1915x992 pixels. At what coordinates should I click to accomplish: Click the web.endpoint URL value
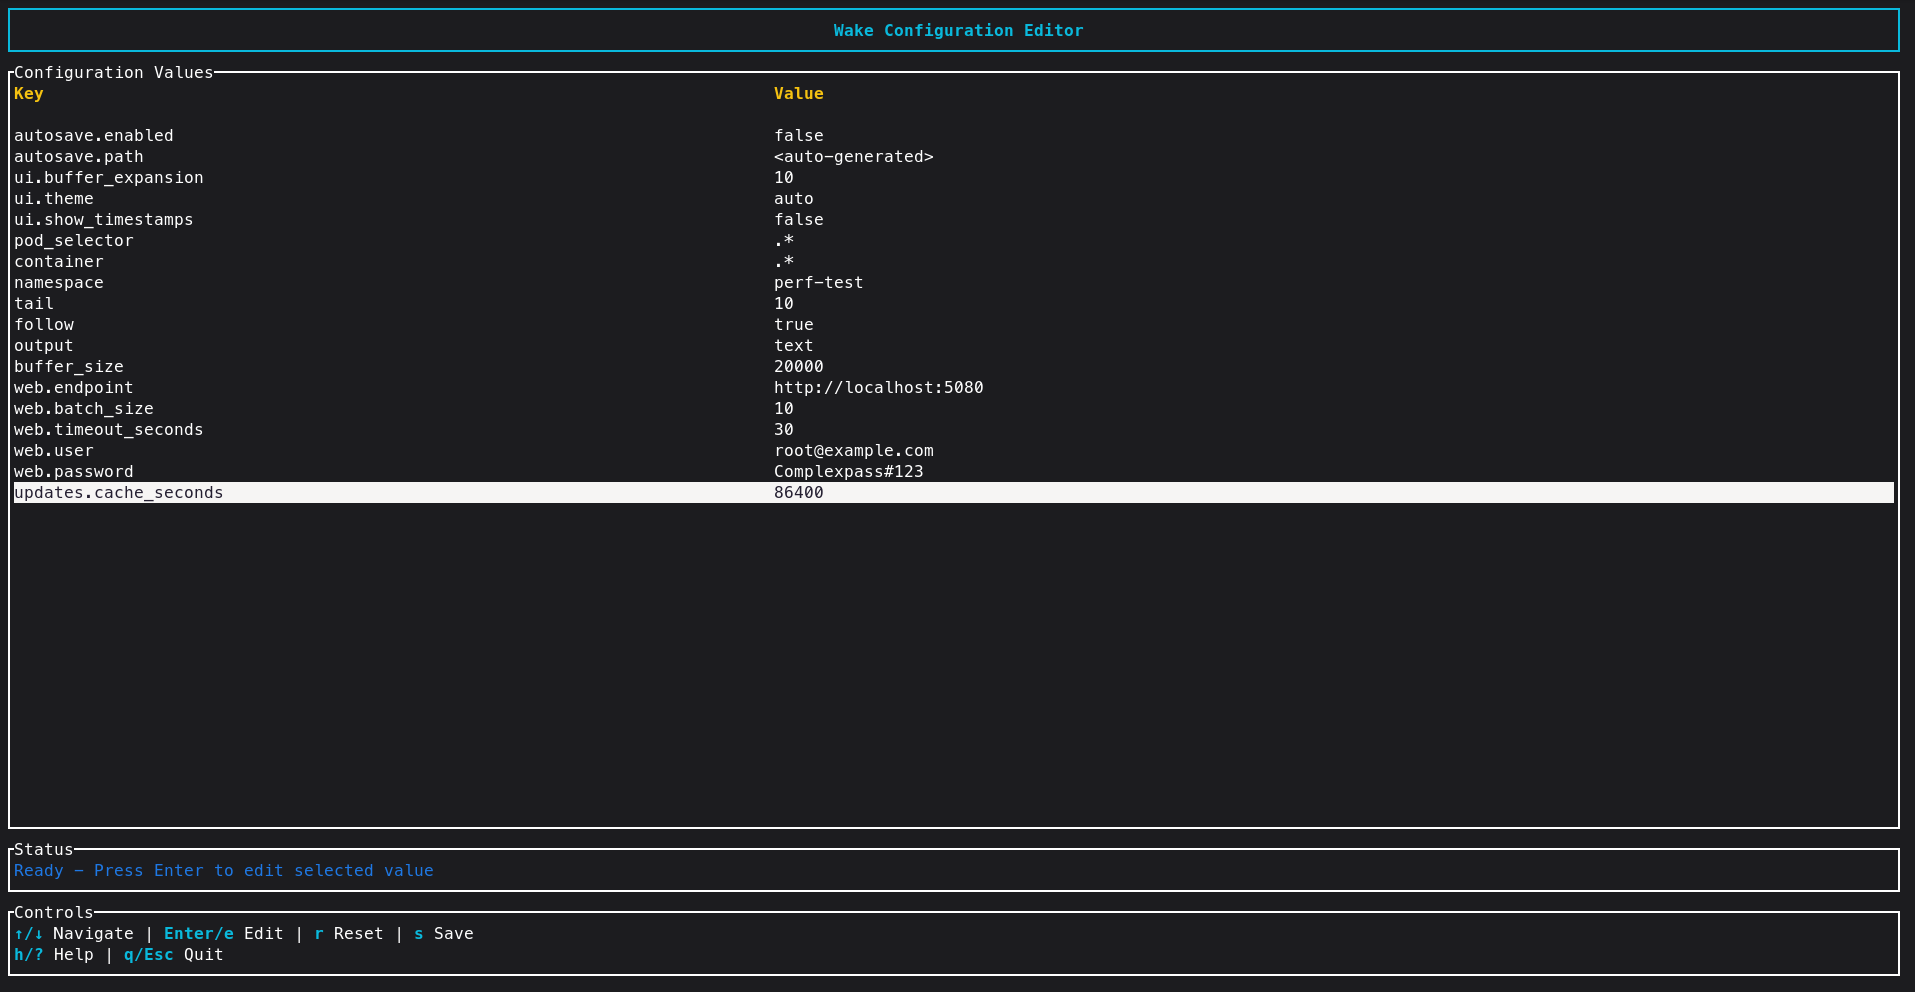click(x=878, y=388)
